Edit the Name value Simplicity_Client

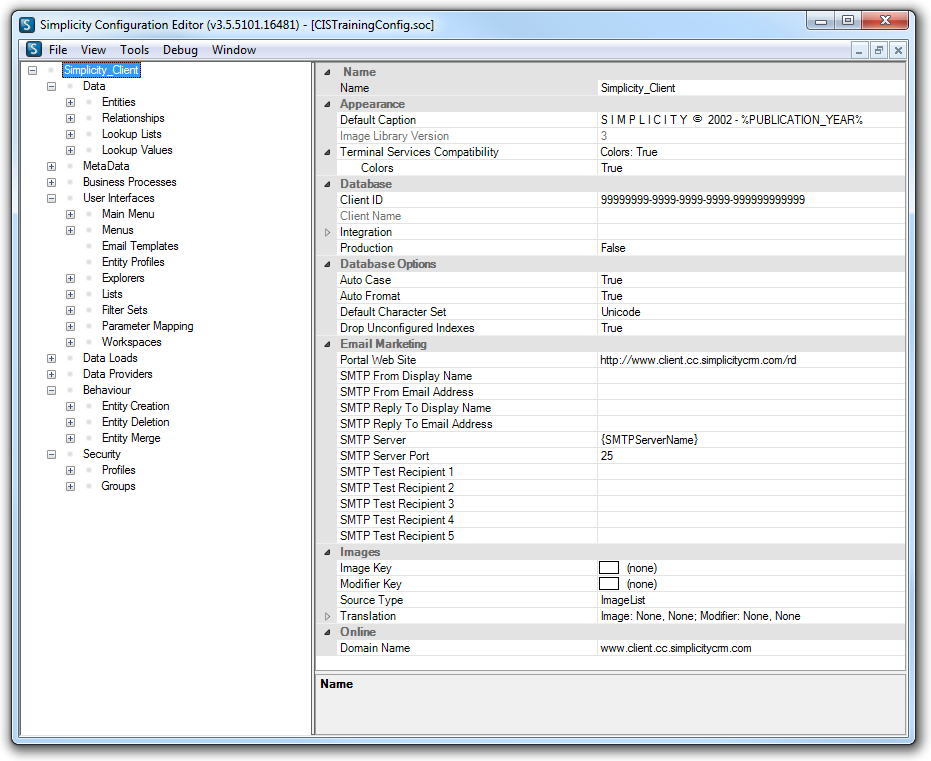click(751, 88)
